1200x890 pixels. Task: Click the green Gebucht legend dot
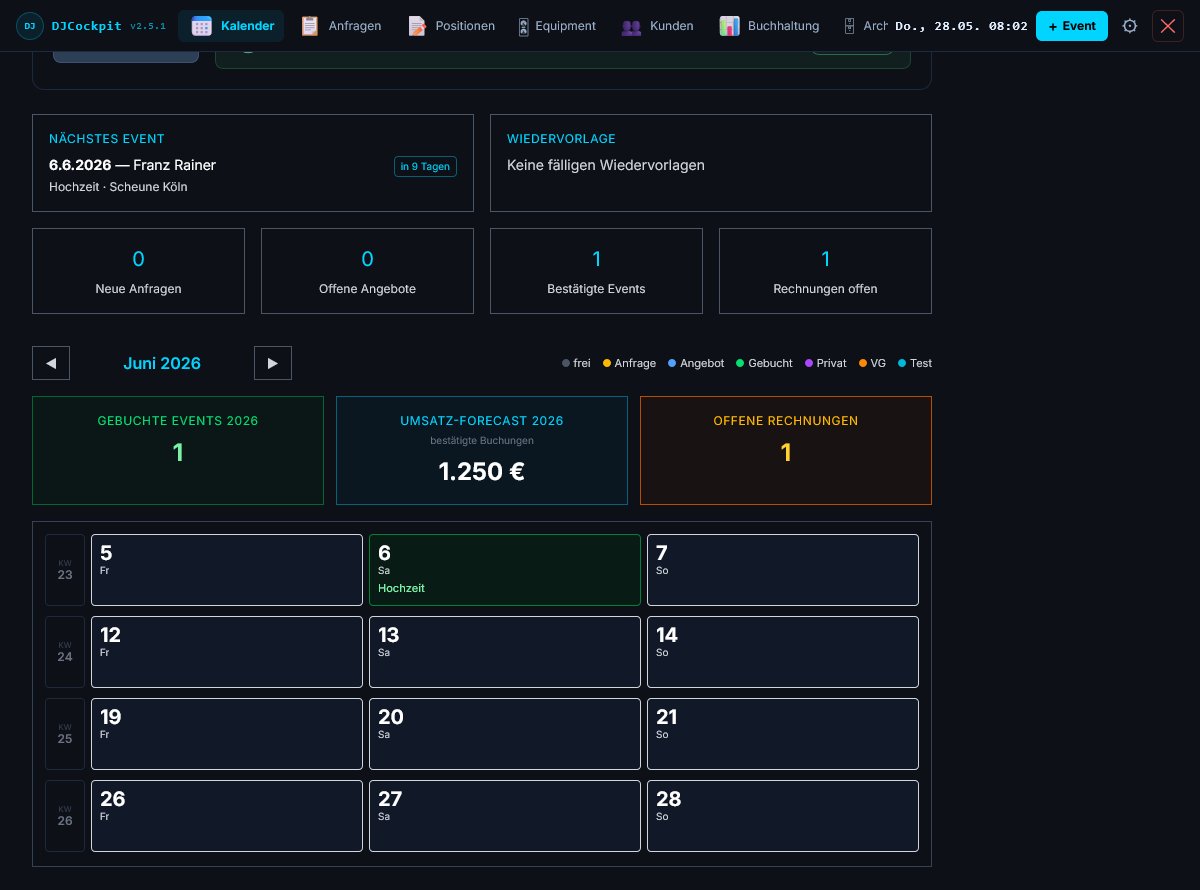click(x=740, y=363)
